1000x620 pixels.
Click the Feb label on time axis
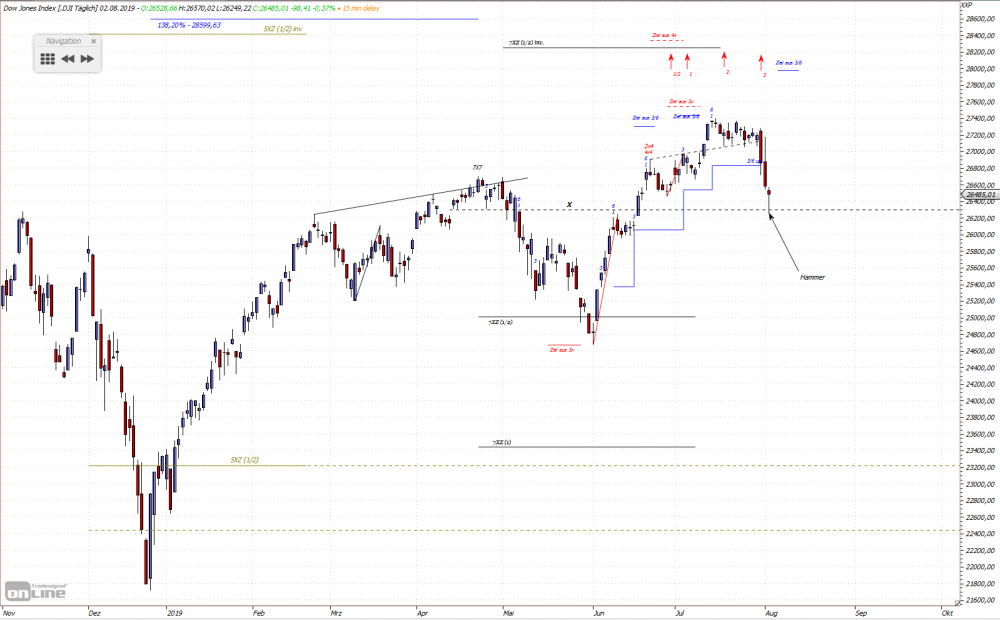(258, 613)
